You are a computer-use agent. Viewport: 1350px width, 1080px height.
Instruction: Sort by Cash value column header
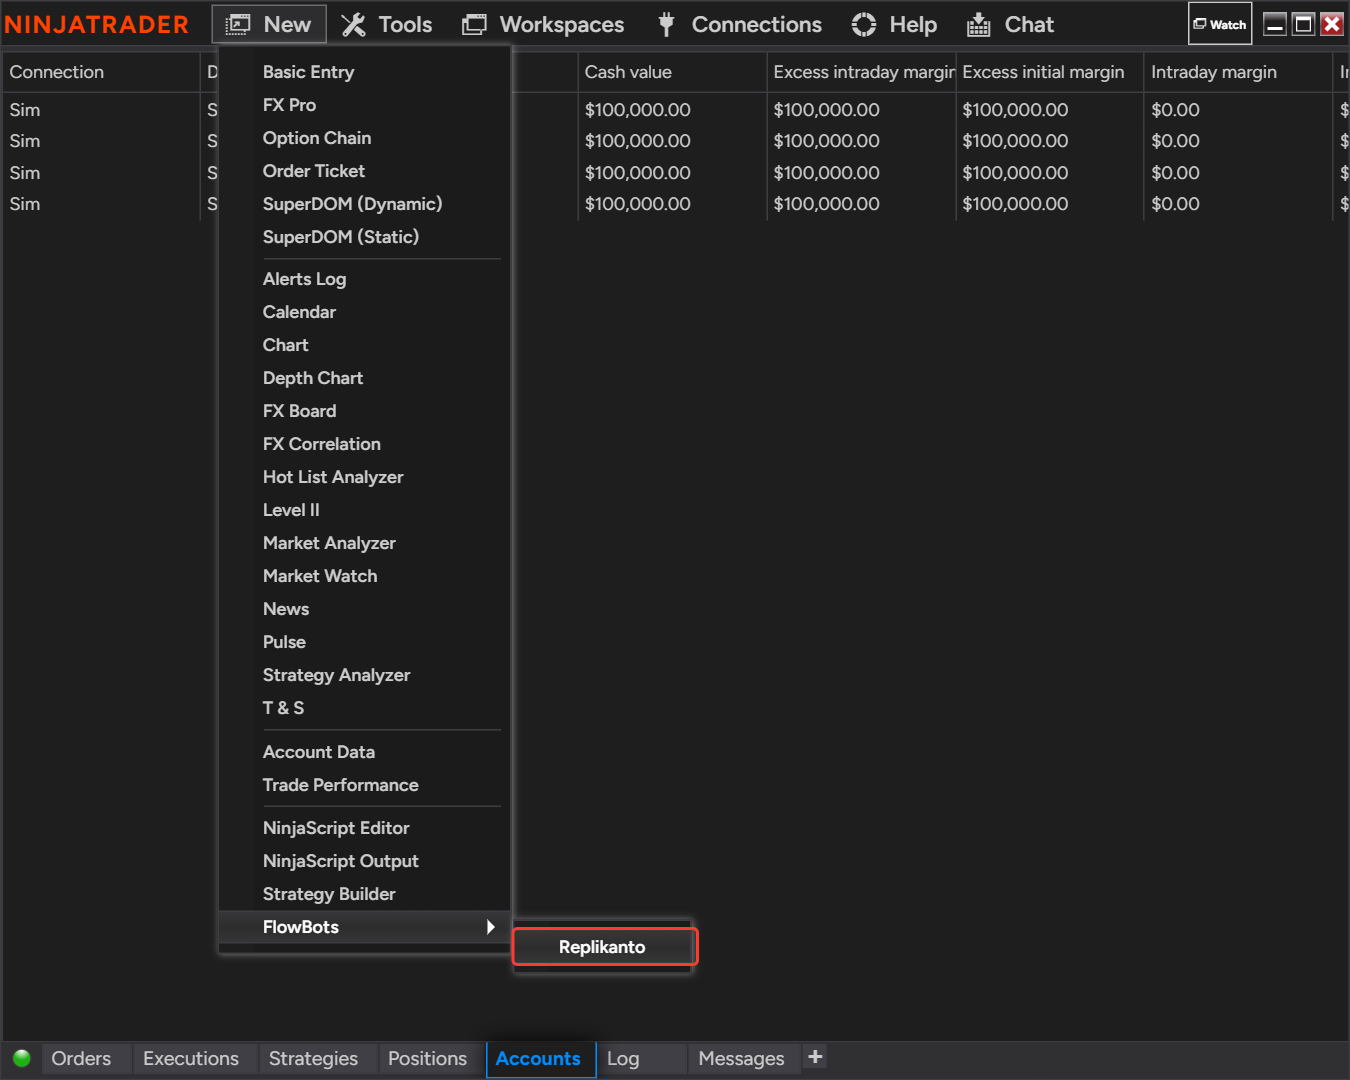point(672,72)
